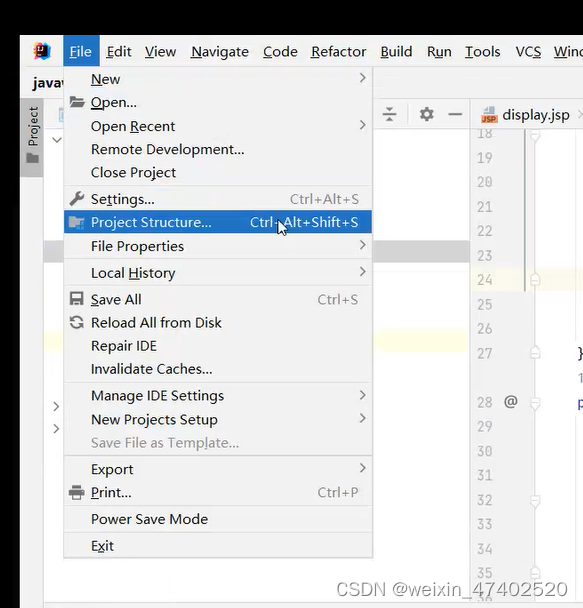Screen dimensions: 583x608
Task: Click the JSP file icon on display.jsp tab
Action: [x=489, y=115]
